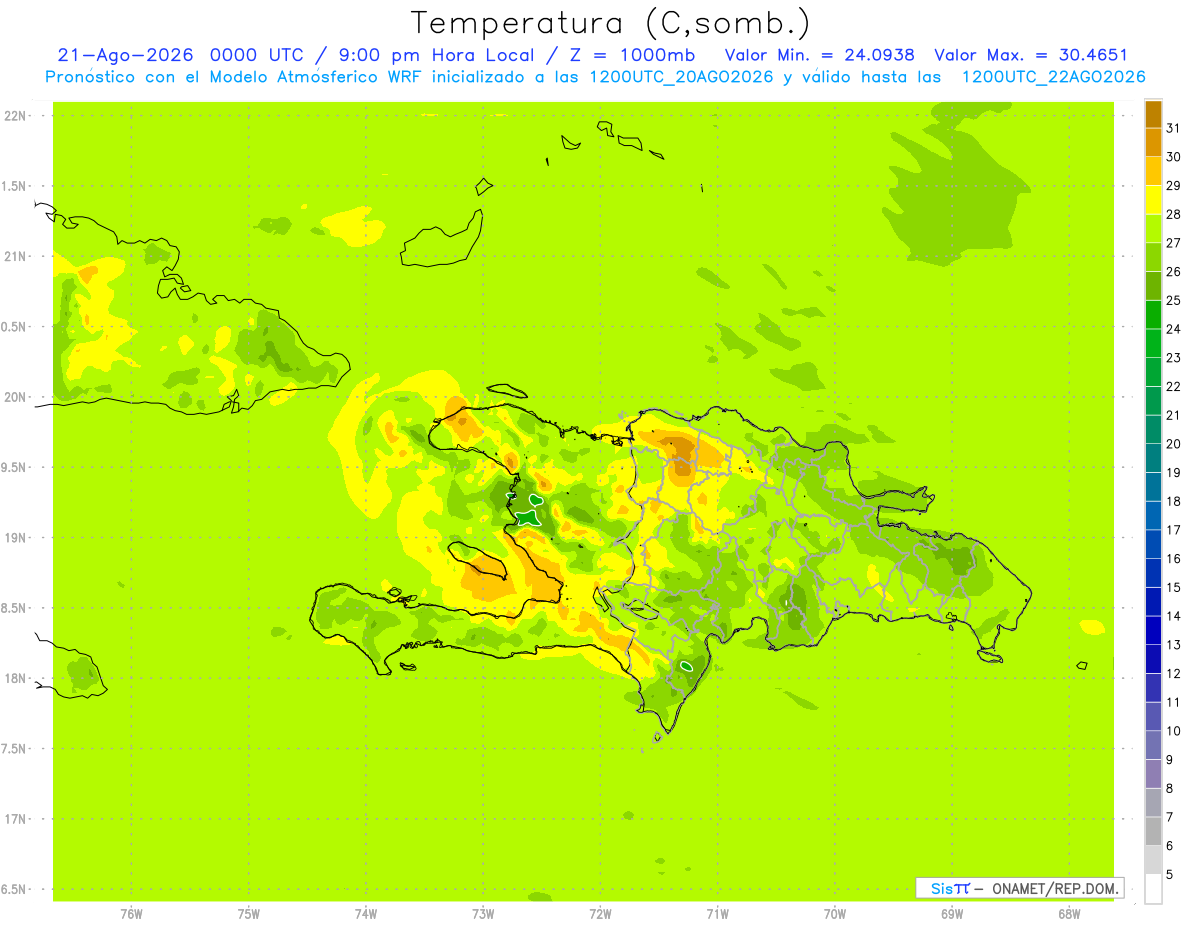
Task: Click the '1.5N' latitude axis label
Action: pyautogui.click(x=15, y=186)
